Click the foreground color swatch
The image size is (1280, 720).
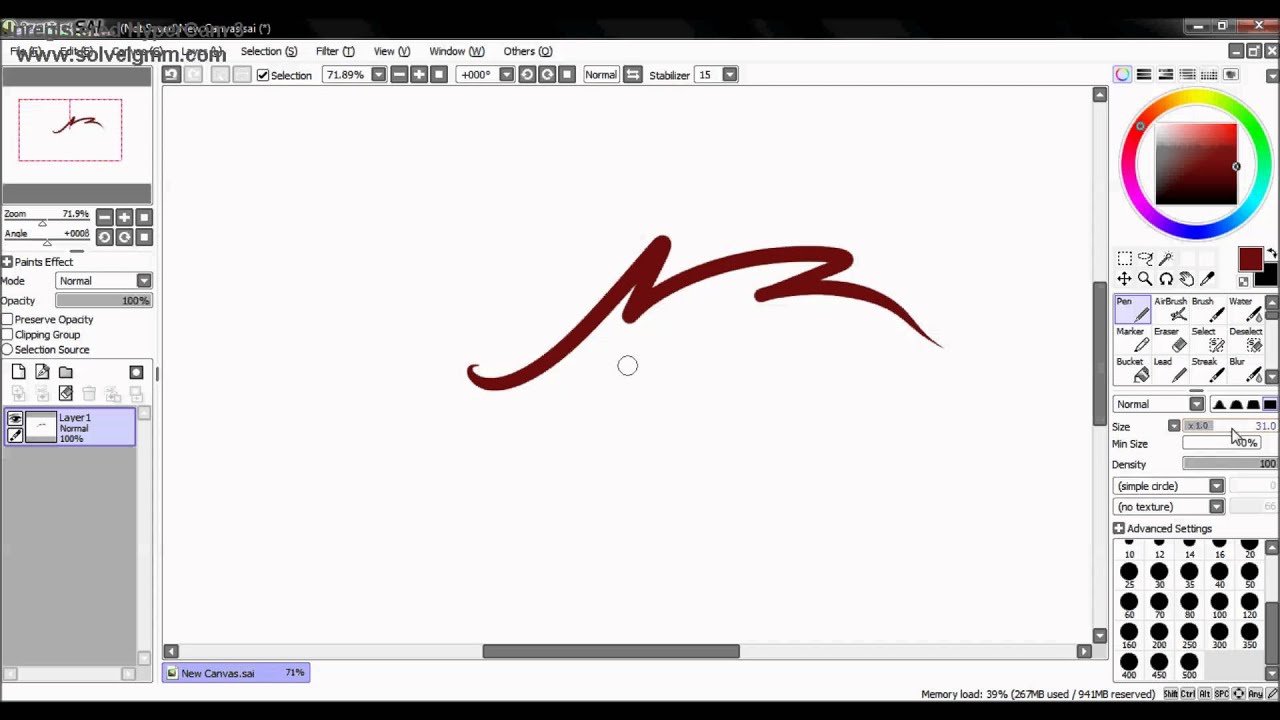coord(1249,259)
